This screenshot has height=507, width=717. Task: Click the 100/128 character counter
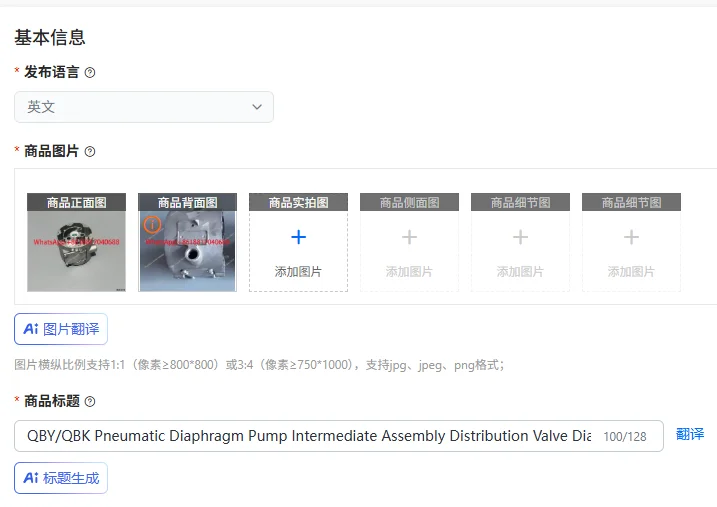[x=625, y=437]
